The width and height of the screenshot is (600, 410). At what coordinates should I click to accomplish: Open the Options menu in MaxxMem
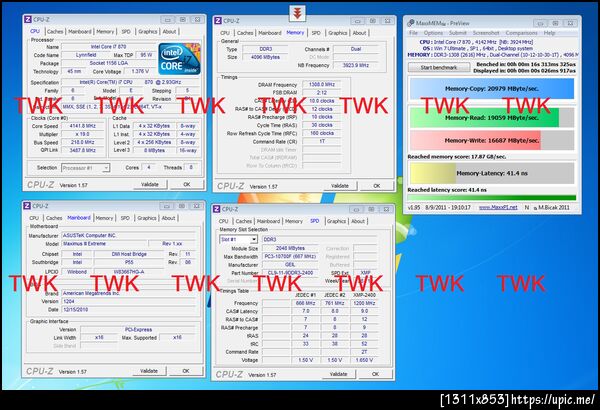[x=433, y=33]
